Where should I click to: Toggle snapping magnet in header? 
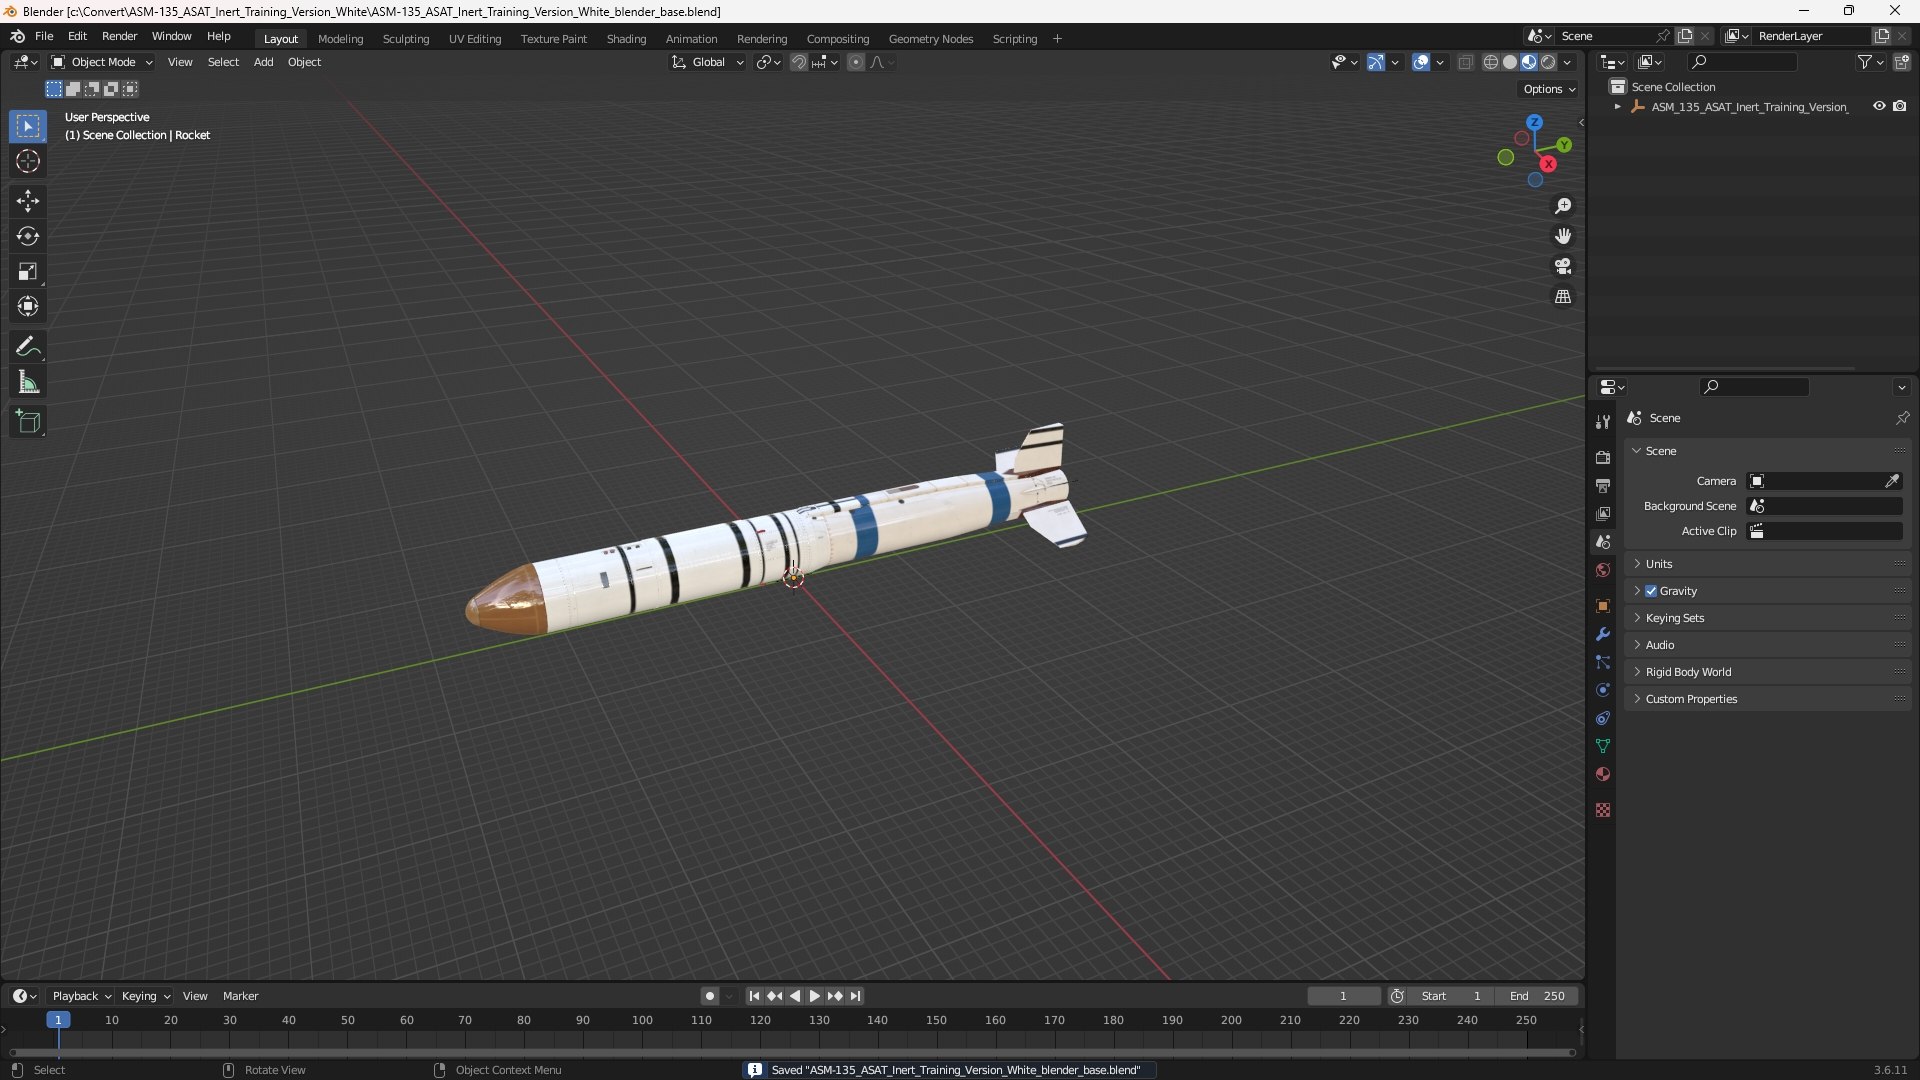[798, 62]
